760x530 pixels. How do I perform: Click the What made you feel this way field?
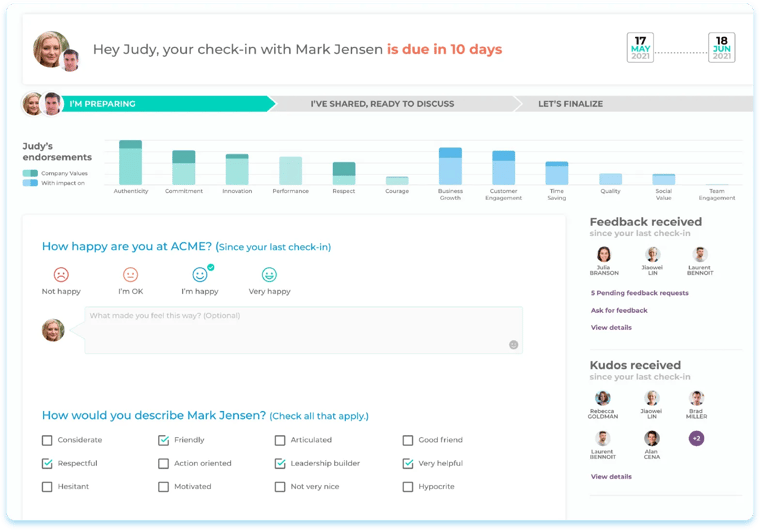(x=303, y=330)
